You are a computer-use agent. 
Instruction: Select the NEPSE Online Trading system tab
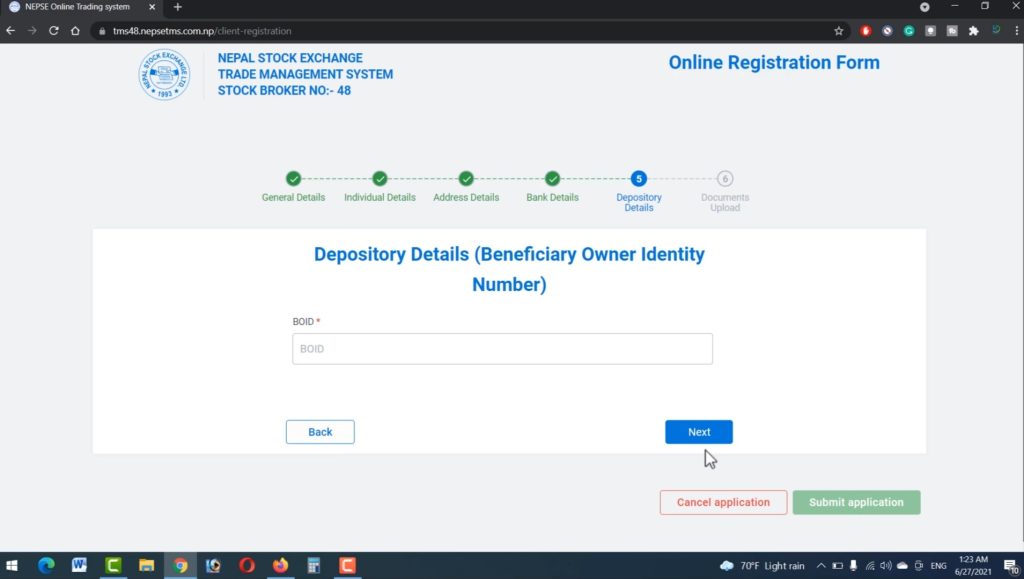pyautogui.click(x=78, y=7)
